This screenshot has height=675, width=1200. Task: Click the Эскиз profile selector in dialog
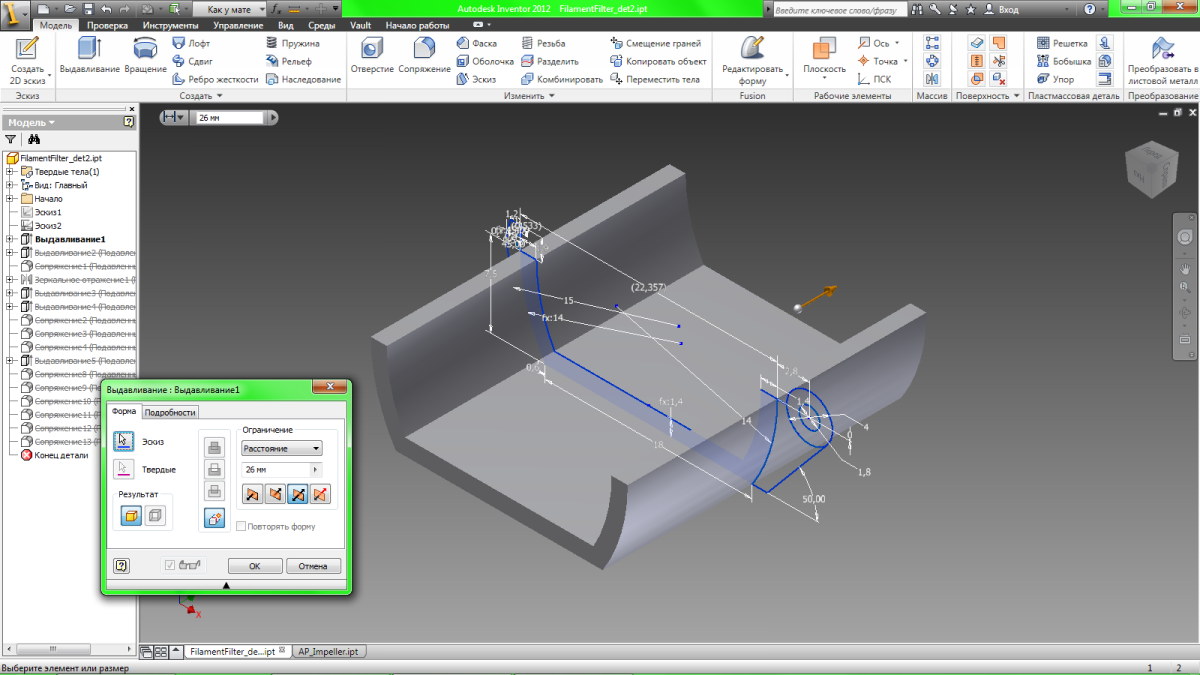pos(124,441)
